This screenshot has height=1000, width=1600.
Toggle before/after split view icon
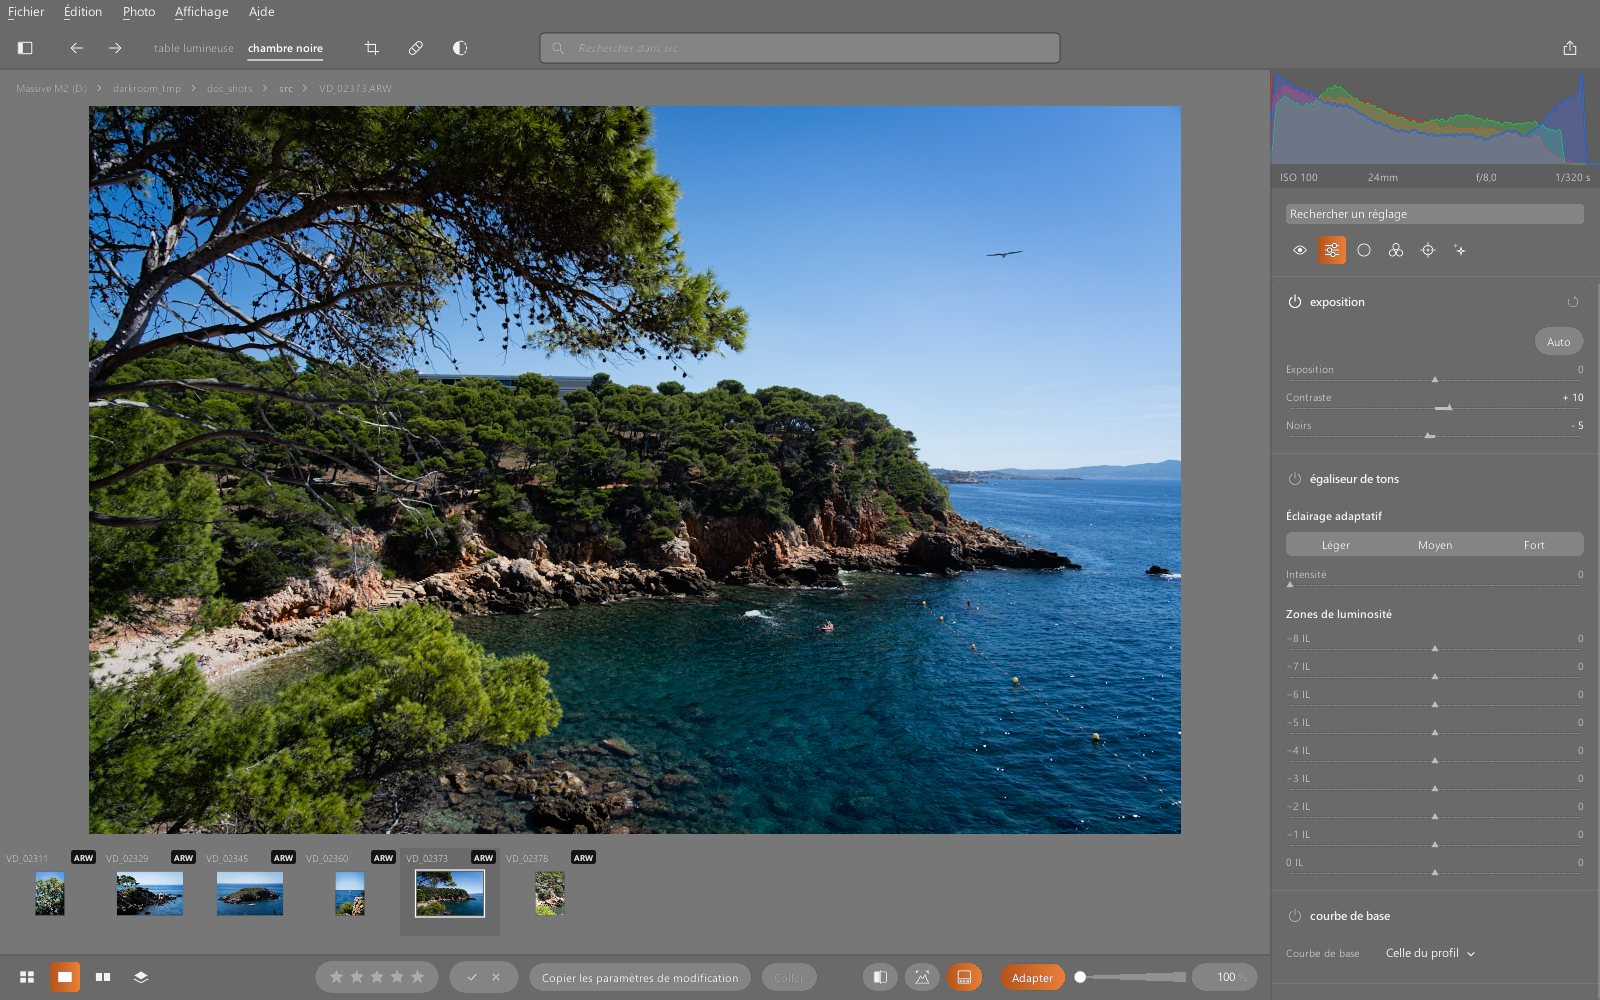click(880, 977)
